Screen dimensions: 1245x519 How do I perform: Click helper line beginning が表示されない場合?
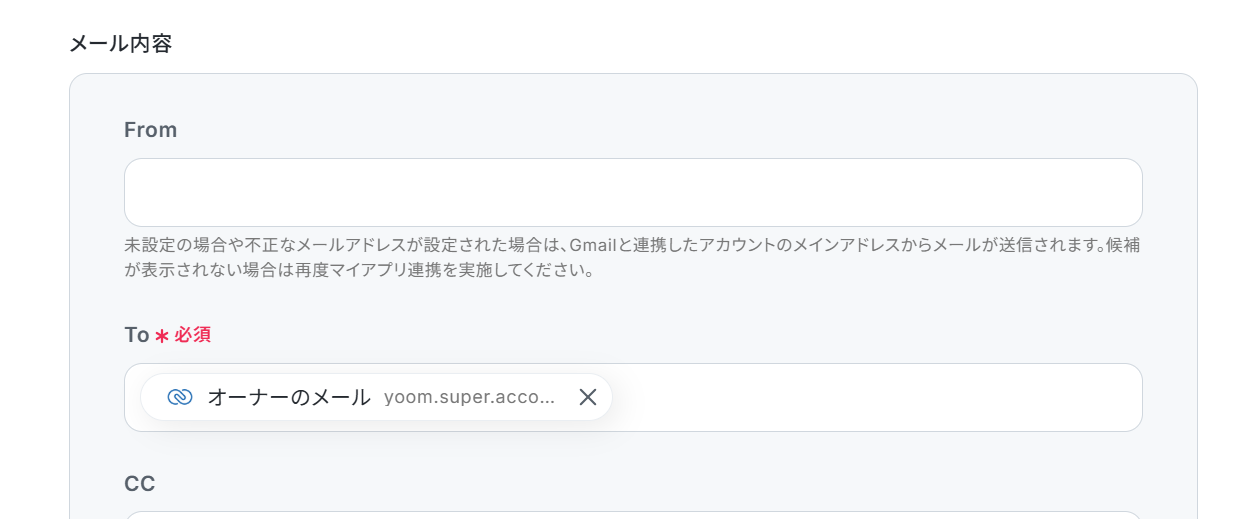click(x=360, y=270)
